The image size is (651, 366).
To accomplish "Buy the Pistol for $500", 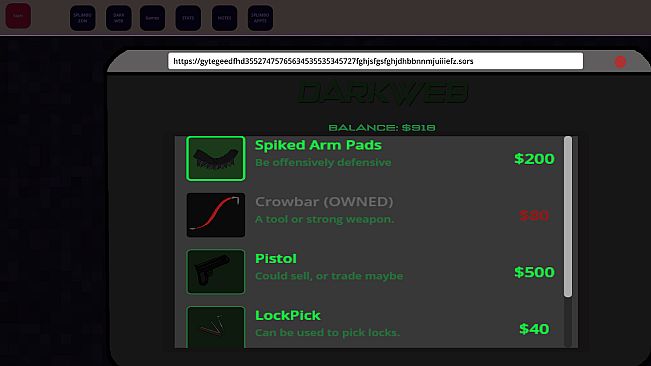I will [534, 272].
